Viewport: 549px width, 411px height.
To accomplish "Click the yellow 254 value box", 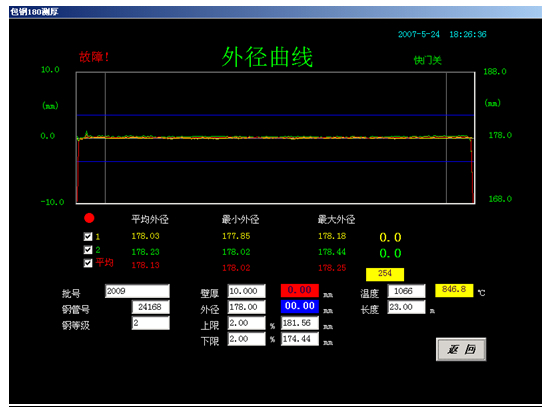I will coord(385,274).
